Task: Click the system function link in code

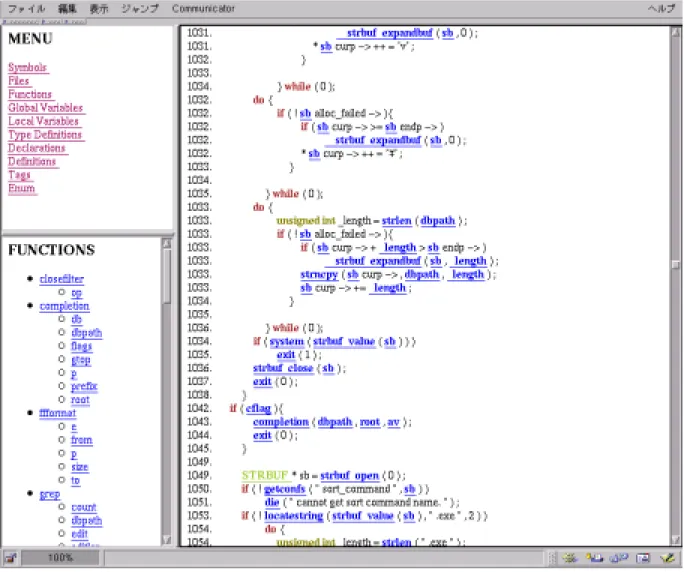Action: tap(287, 342)
